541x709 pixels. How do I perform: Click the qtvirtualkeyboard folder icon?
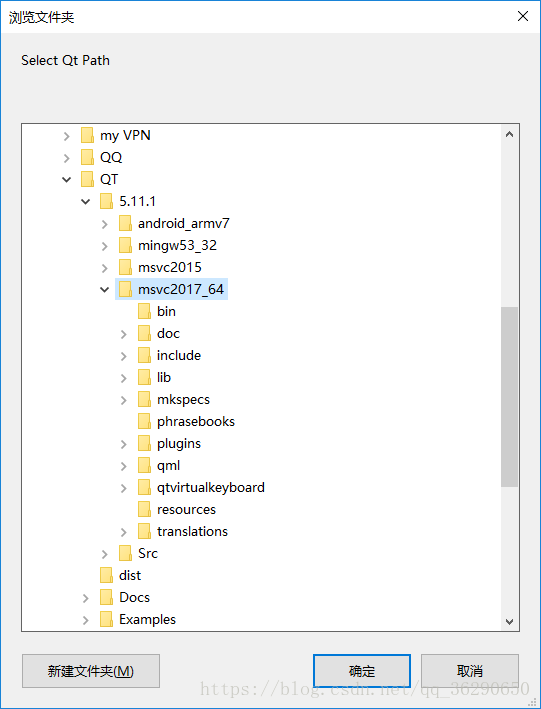click(x=144, y=487)
